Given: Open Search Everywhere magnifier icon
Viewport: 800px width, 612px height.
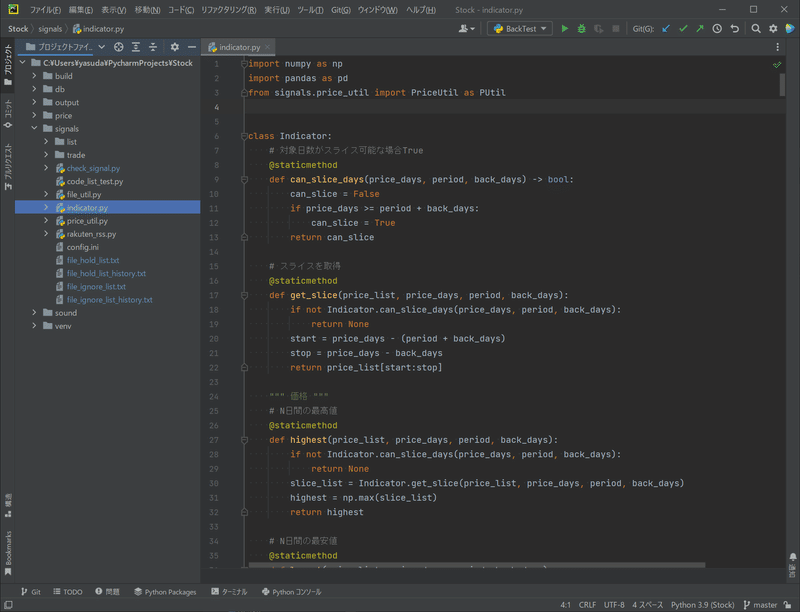Looking at the screenshot, I should [756, 29].
